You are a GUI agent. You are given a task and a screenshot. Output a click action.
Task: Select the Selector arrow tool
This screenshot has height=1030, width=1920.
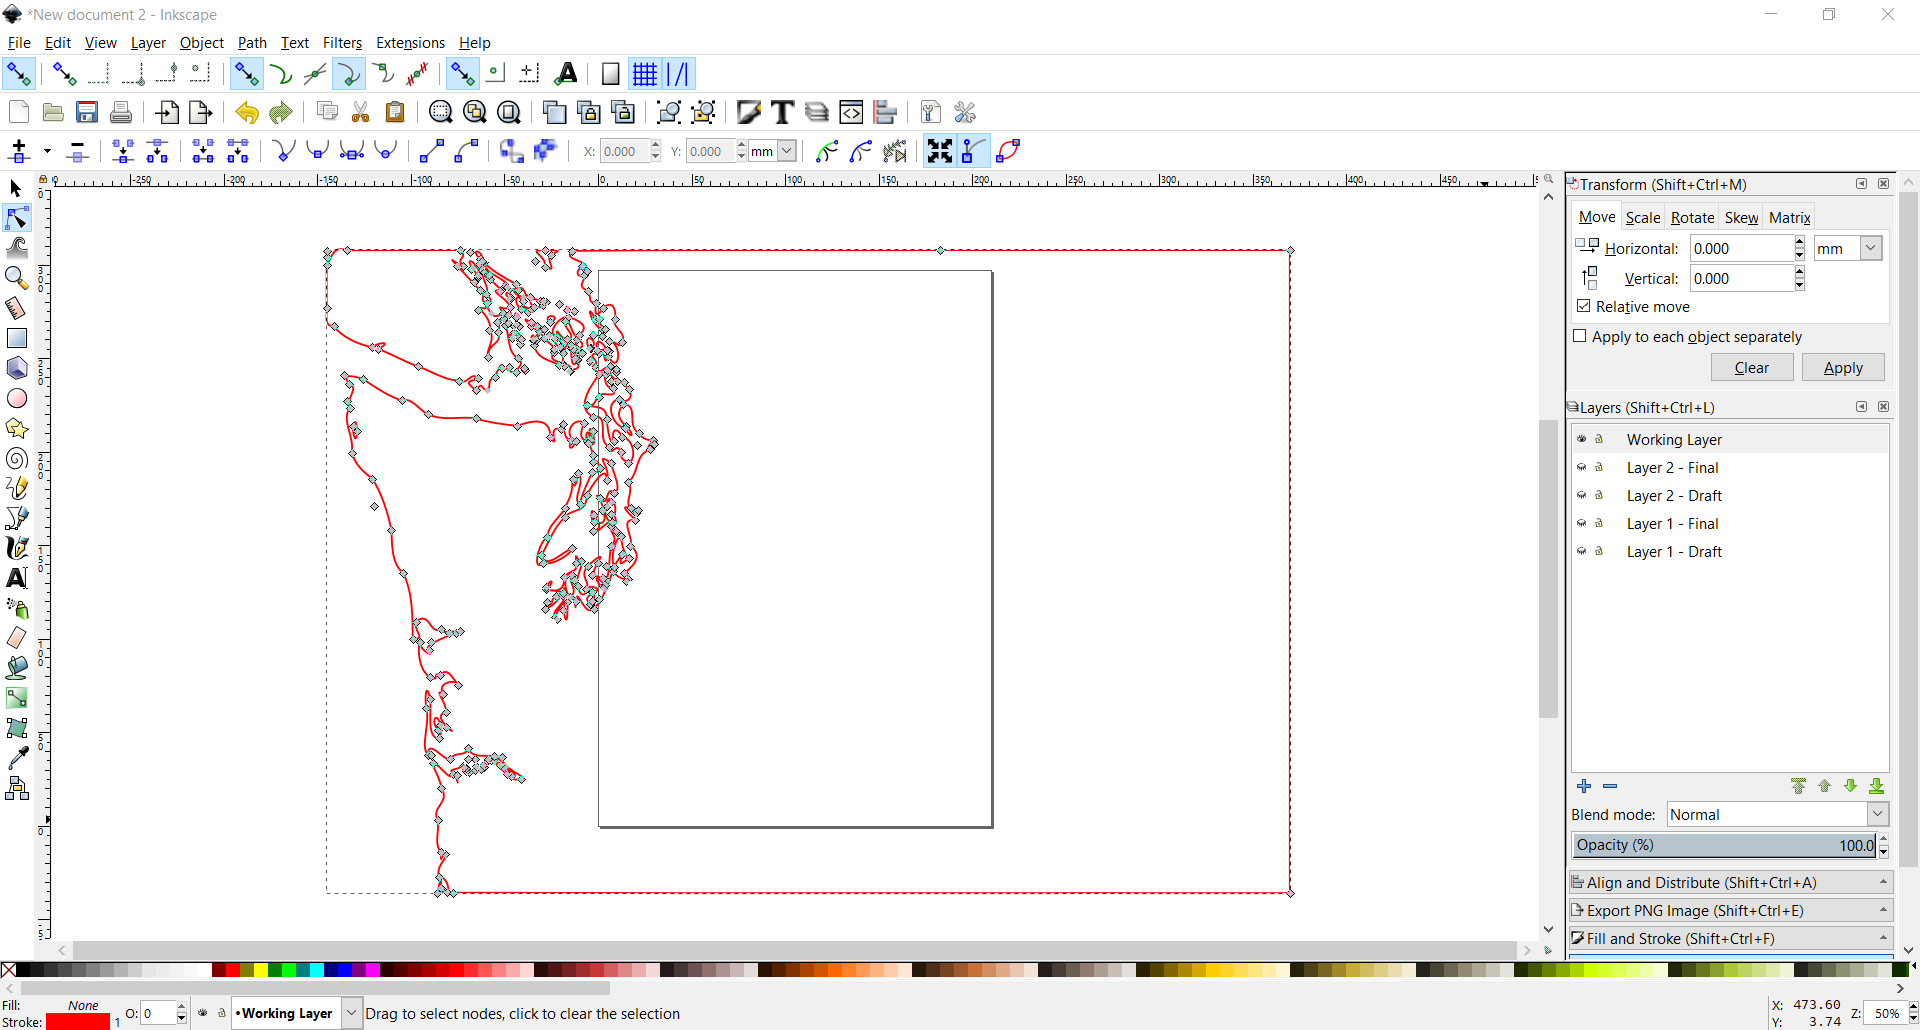(16, 188)
